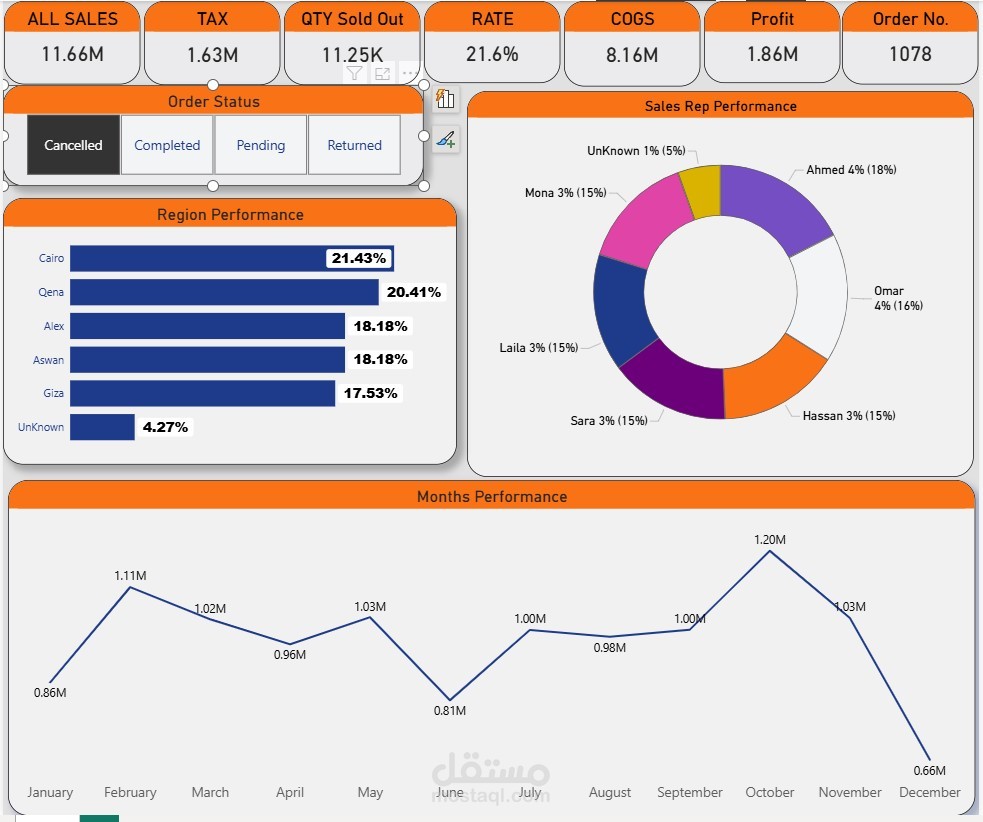The height and width of the screenshot is (822, 983).
Task: Grab the slicer's bottom-middle resize handle
Action: click(213, 186)
